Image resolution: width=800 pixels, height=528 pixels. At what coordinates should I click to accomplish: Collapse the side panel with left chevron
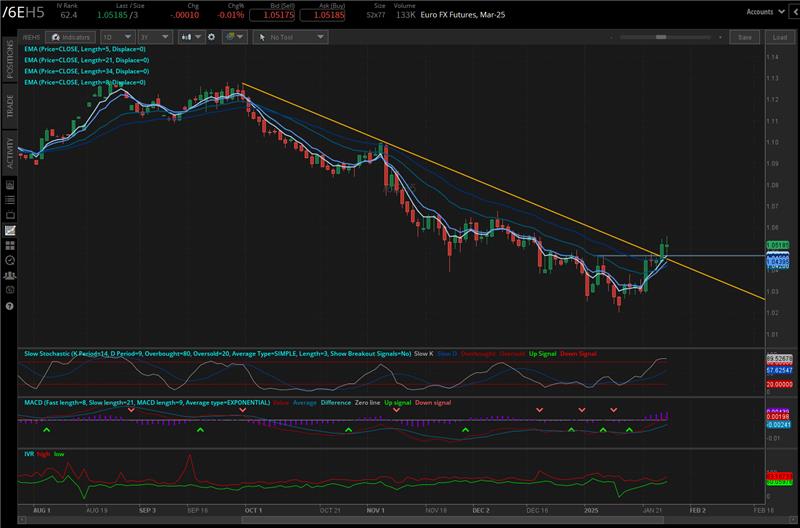pyautogui.click(x=795, y=12)
